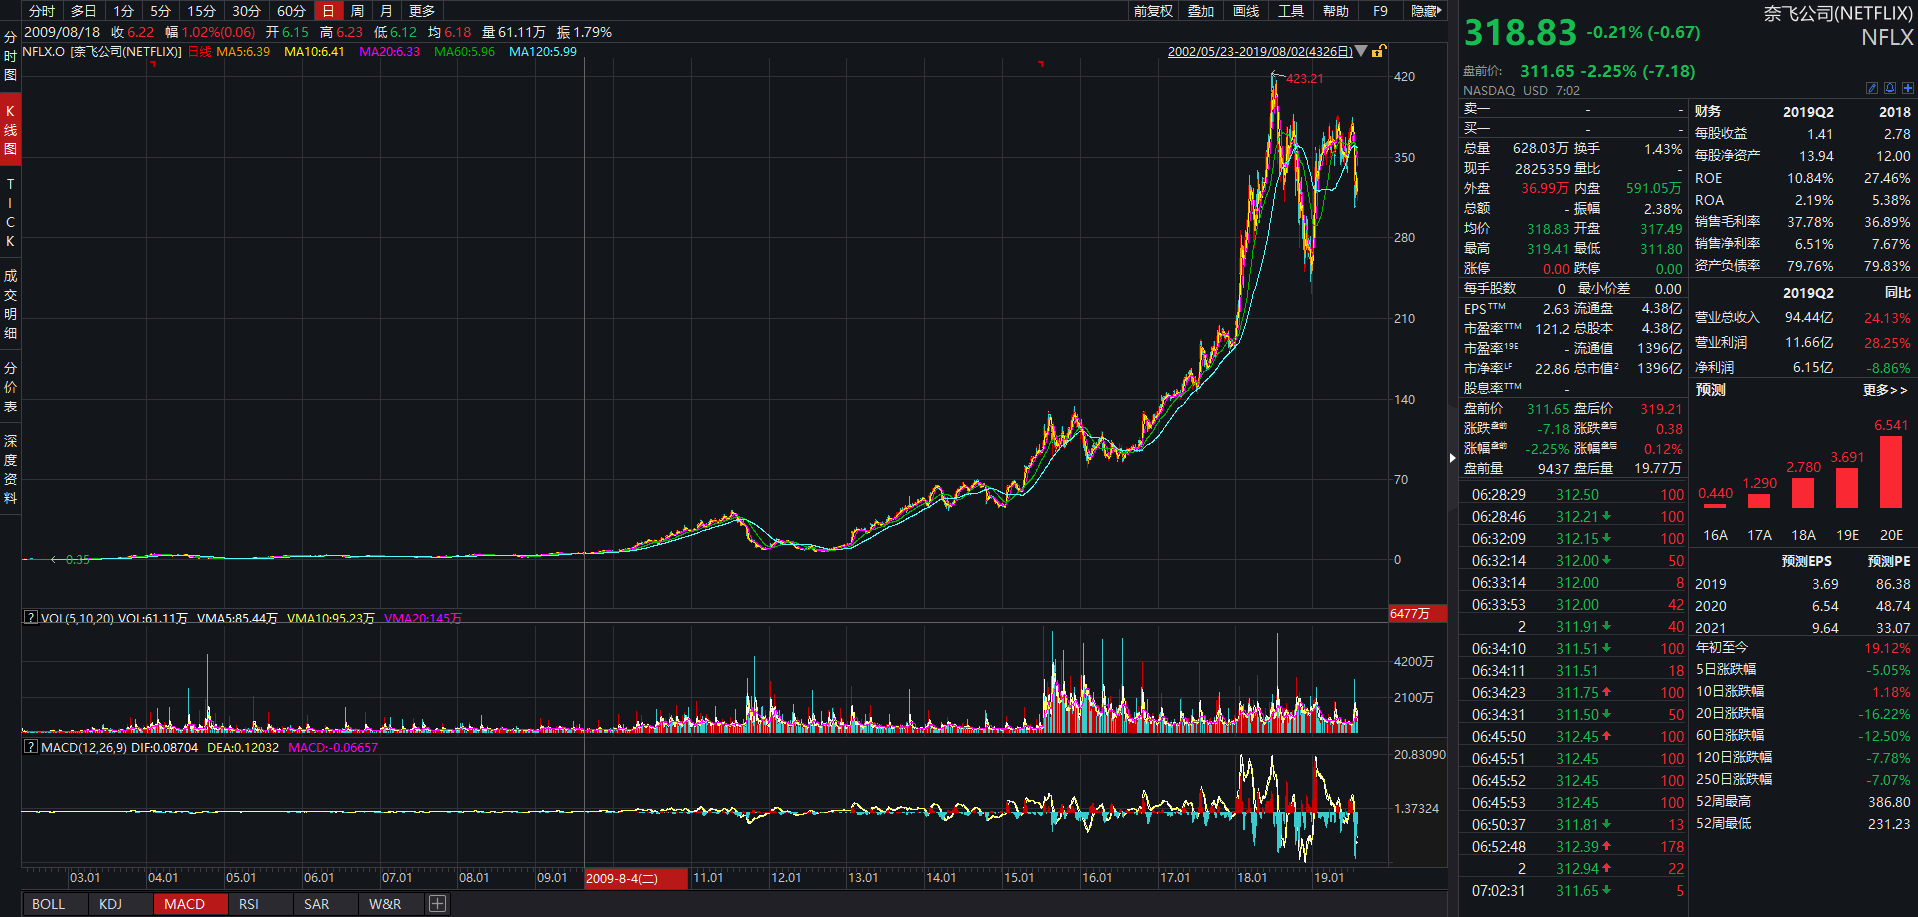Click the MA120:5.99 moving average label
The width and height of the screenshot is (1918, 917).
coord(543,51)
